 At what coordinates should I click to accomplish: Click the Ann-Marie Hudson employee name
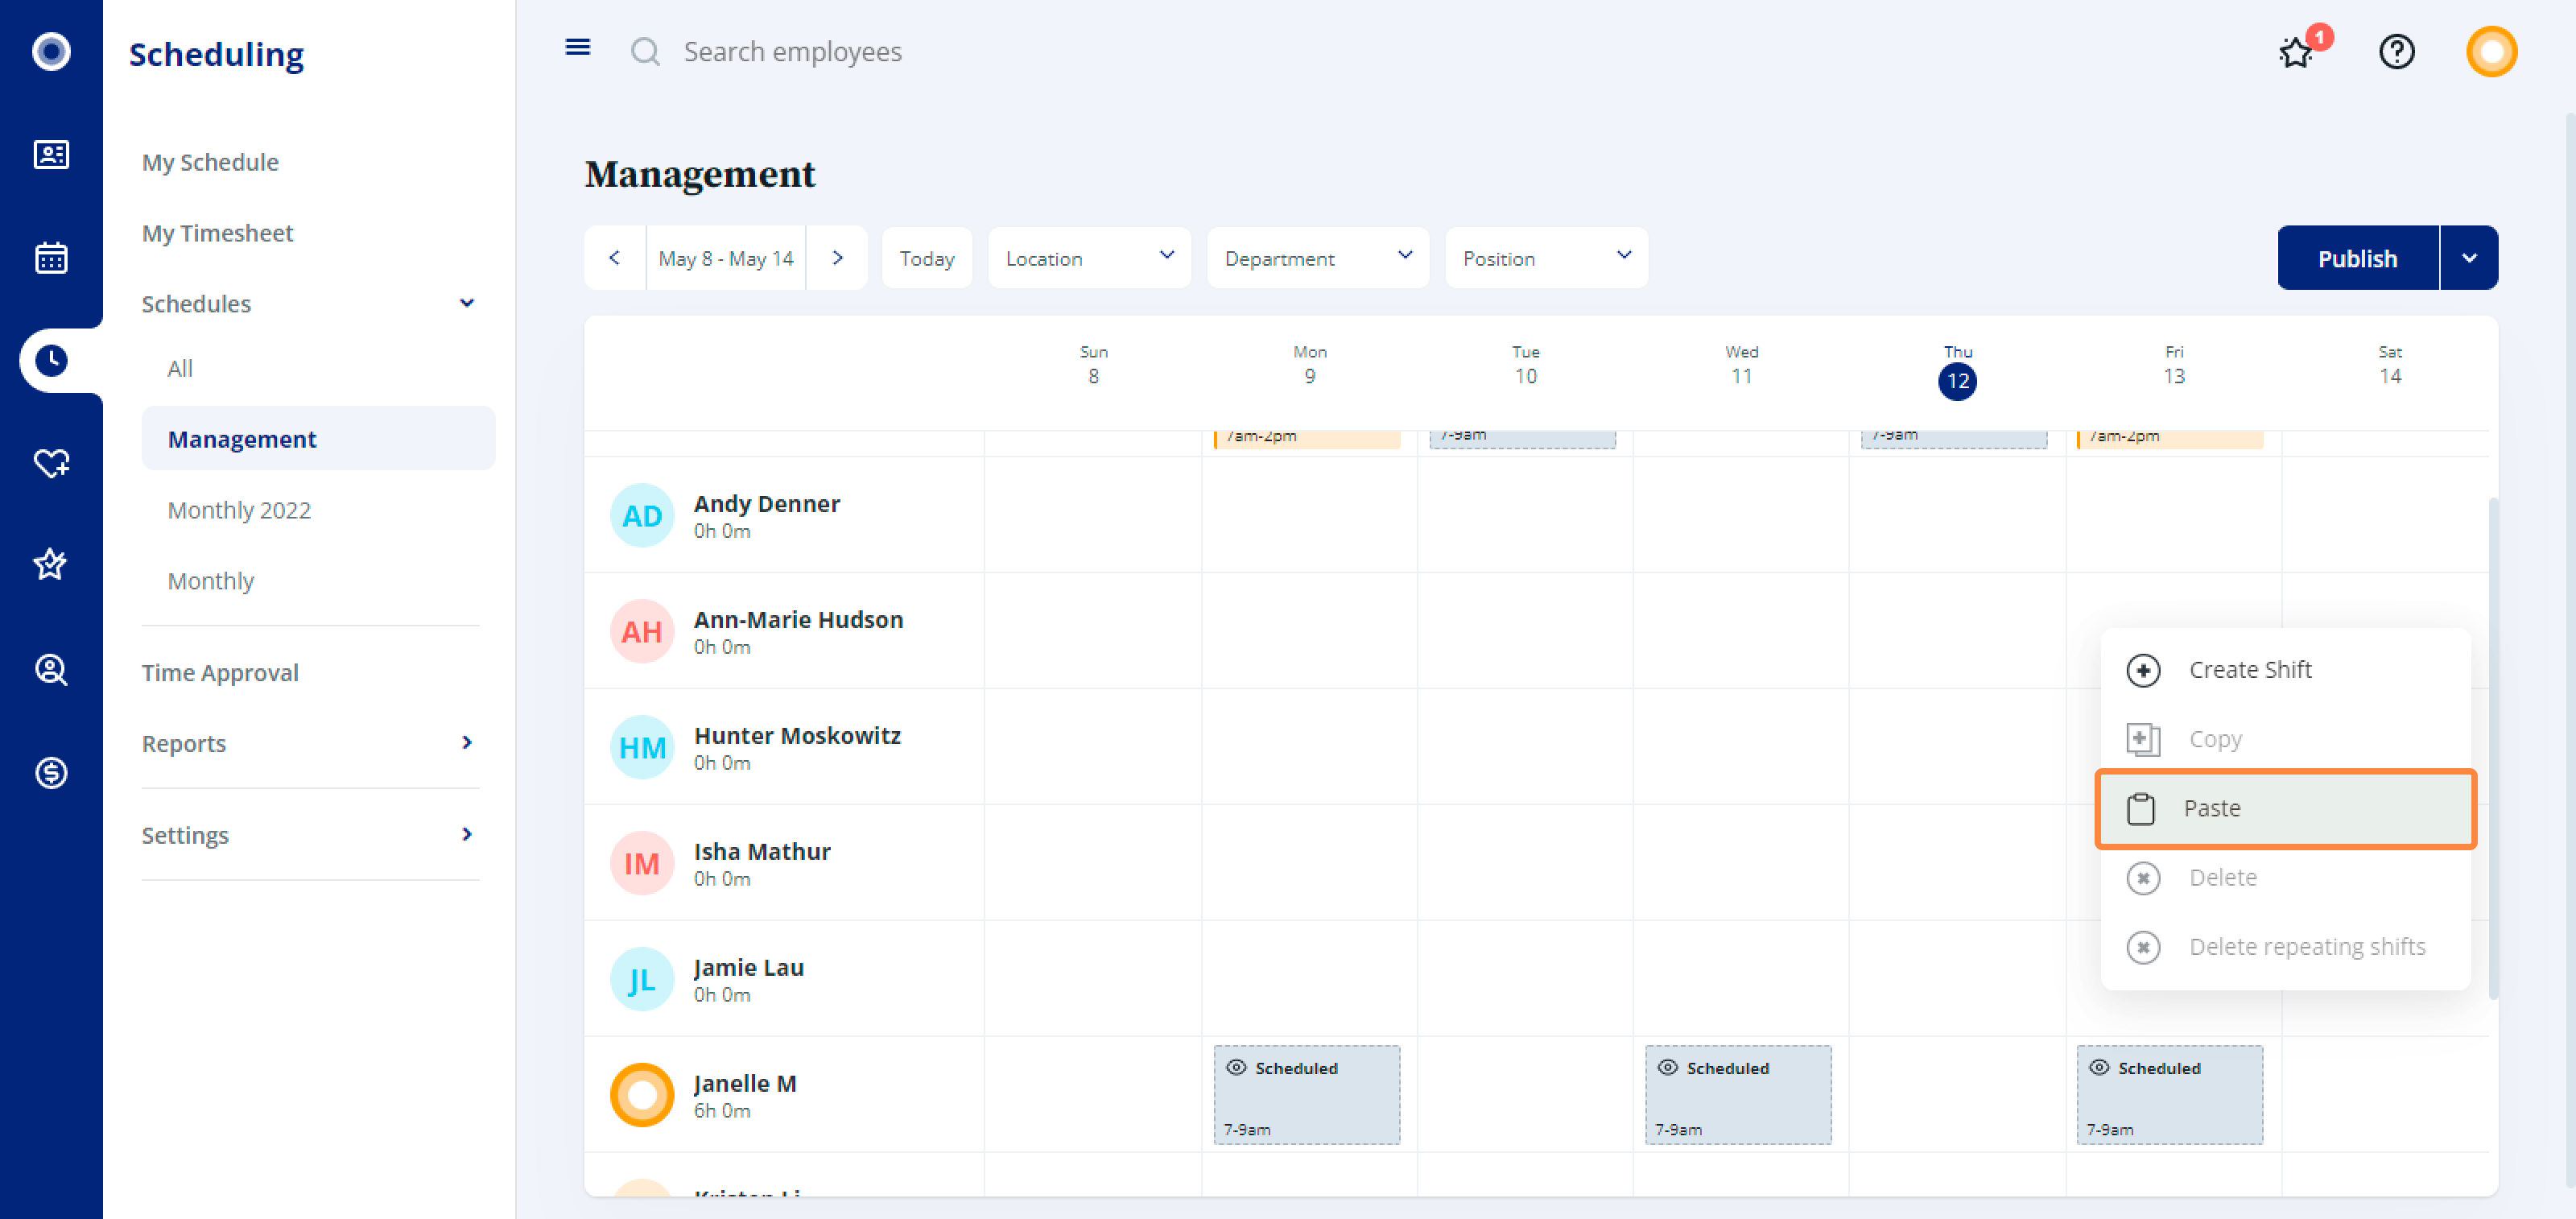[798, 619]
